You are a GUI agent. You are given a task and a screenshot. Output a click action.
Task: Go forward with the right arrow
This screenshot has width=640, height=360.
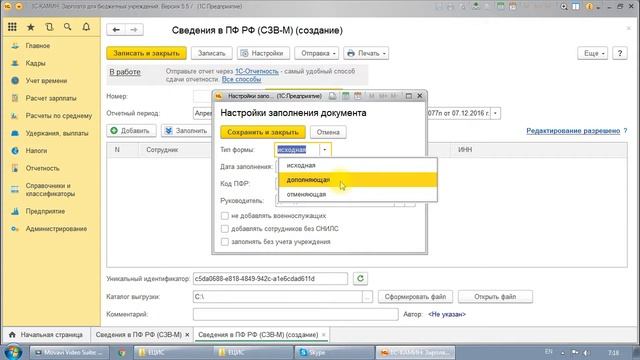click(134, 30)
